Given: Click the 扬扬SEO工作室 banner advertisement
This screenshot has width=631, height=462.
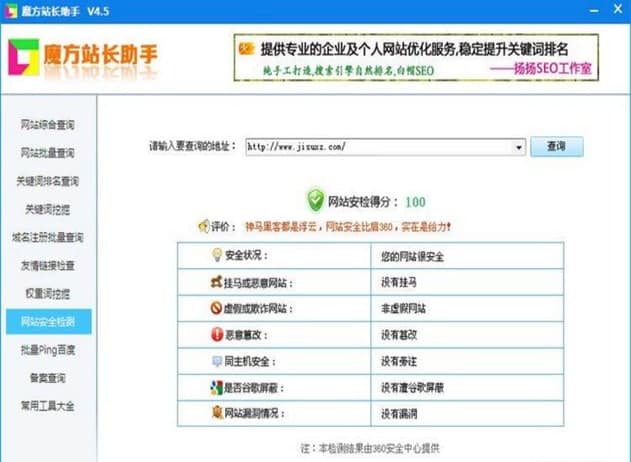Looking at the screenshot, I should click(x=415, y=58).
